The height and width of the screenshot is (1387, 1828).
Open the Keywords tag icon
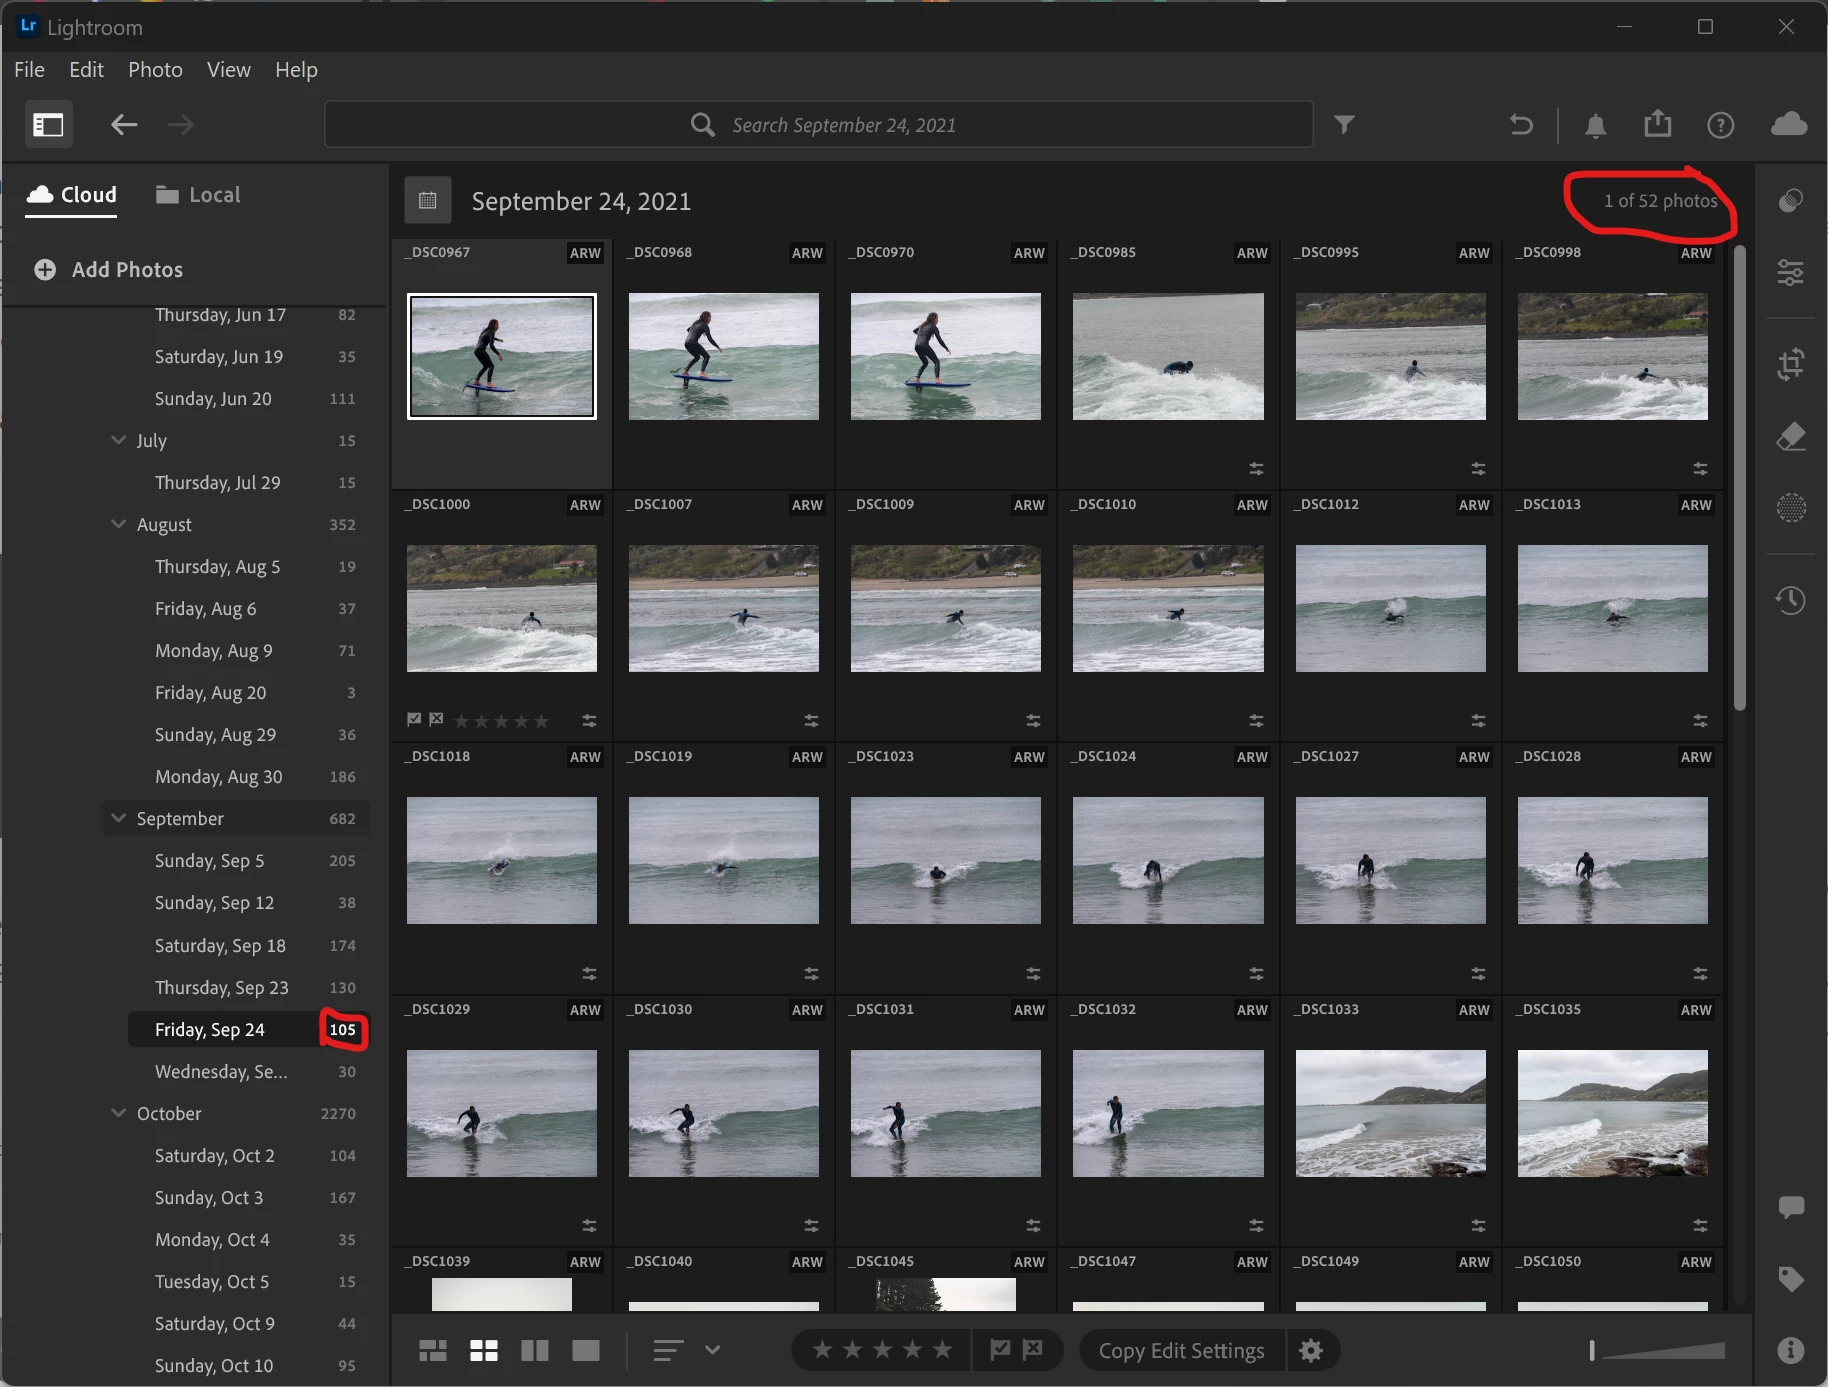(x=1791, y=1279)
